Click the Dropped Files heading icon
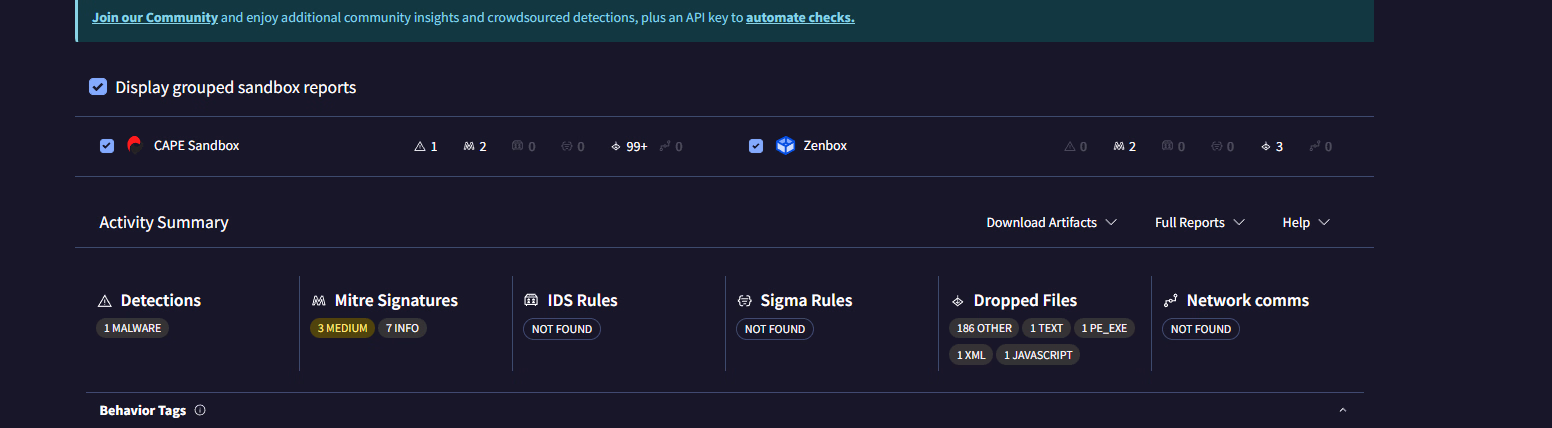The width and height of the screenshot is (1552, 428). [x=957, y=301]
